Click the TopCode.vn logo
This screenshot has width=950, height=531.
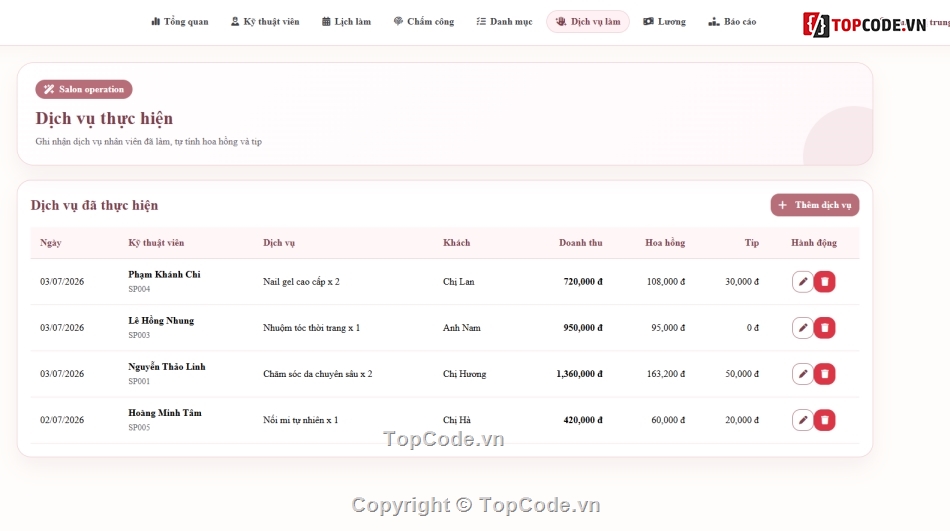pyautogui.click(x=865, y=25)
